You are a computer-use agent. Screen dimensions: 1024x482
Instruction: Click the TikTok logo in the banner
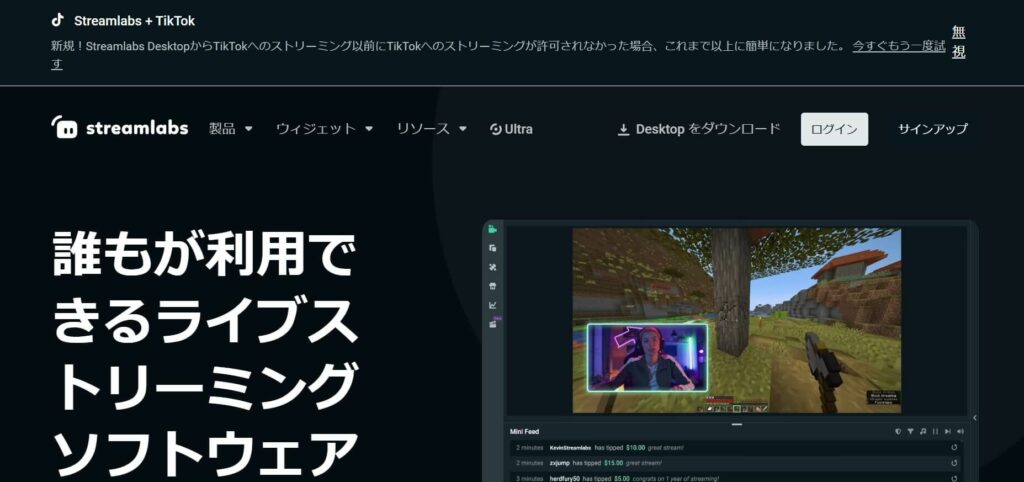(57, 20)
